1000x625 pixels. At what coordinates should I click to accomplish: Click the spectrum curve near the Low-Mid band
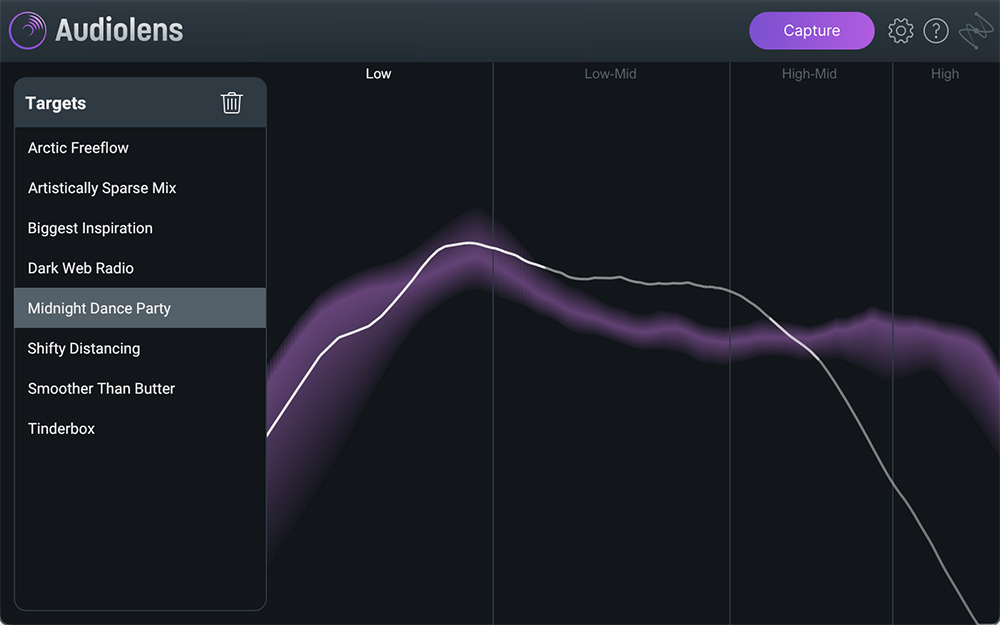pyautogui.click(x=610, y=278)
